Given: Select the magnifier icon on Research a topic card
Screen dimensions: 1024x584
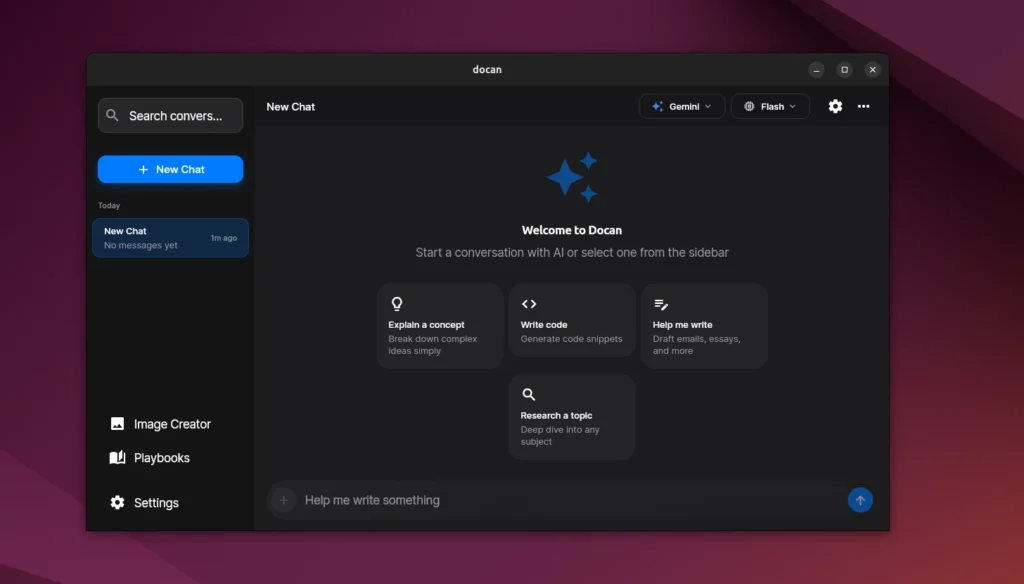Looking at the screenshot, I should [x=529, y=394].
